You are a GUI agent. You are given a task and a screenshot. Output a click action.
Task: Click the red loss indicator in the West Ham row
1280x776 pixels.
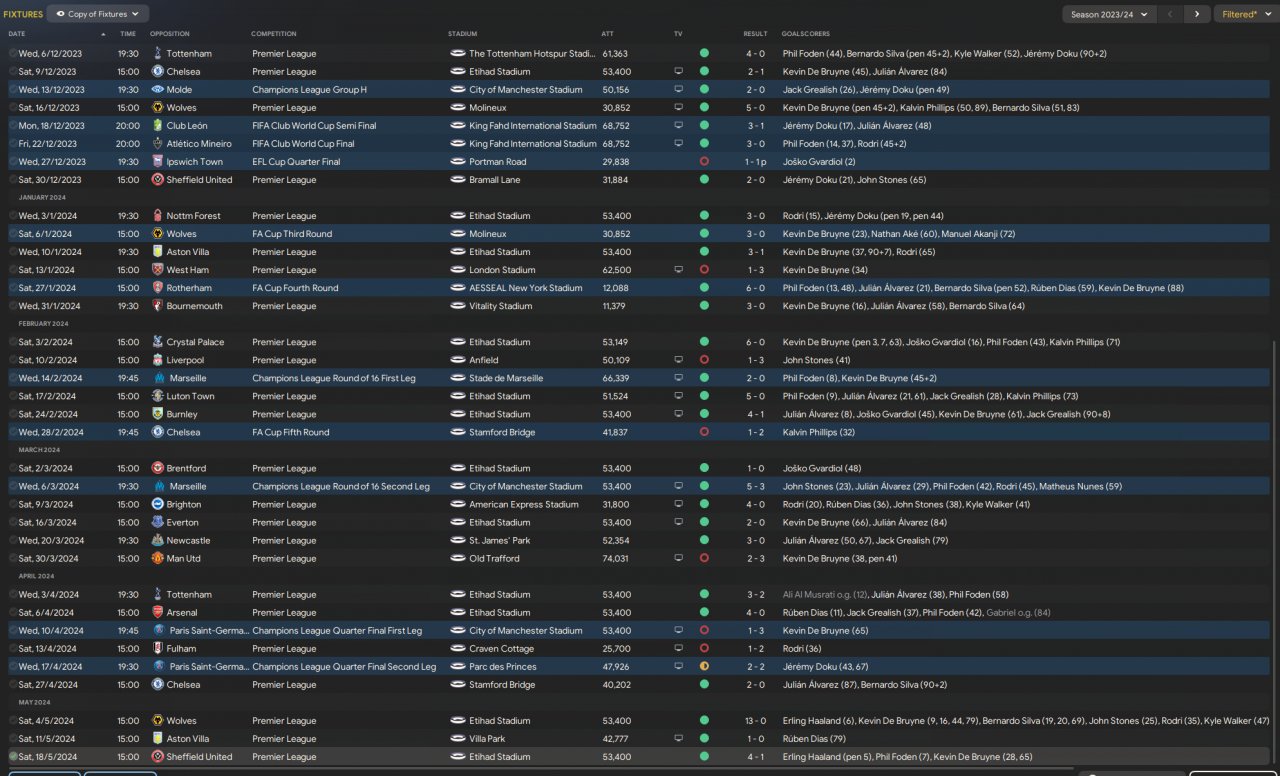click(704, 270)
